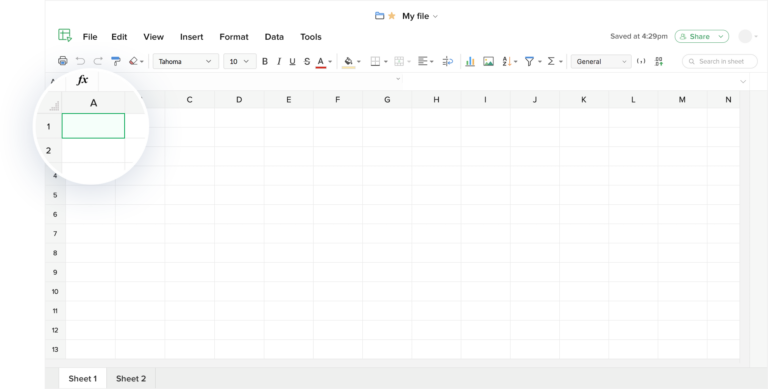Click the select-all corner of the grid
Viewport: 768px width, 389px height.
pyautogui.click(x=54, y=105)
